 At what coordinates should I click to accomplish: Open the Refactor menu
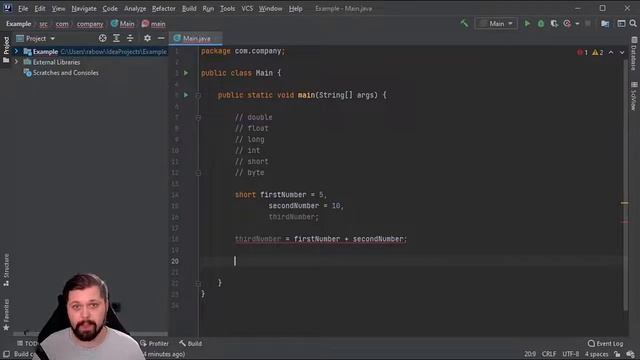[x=163, y=8]
